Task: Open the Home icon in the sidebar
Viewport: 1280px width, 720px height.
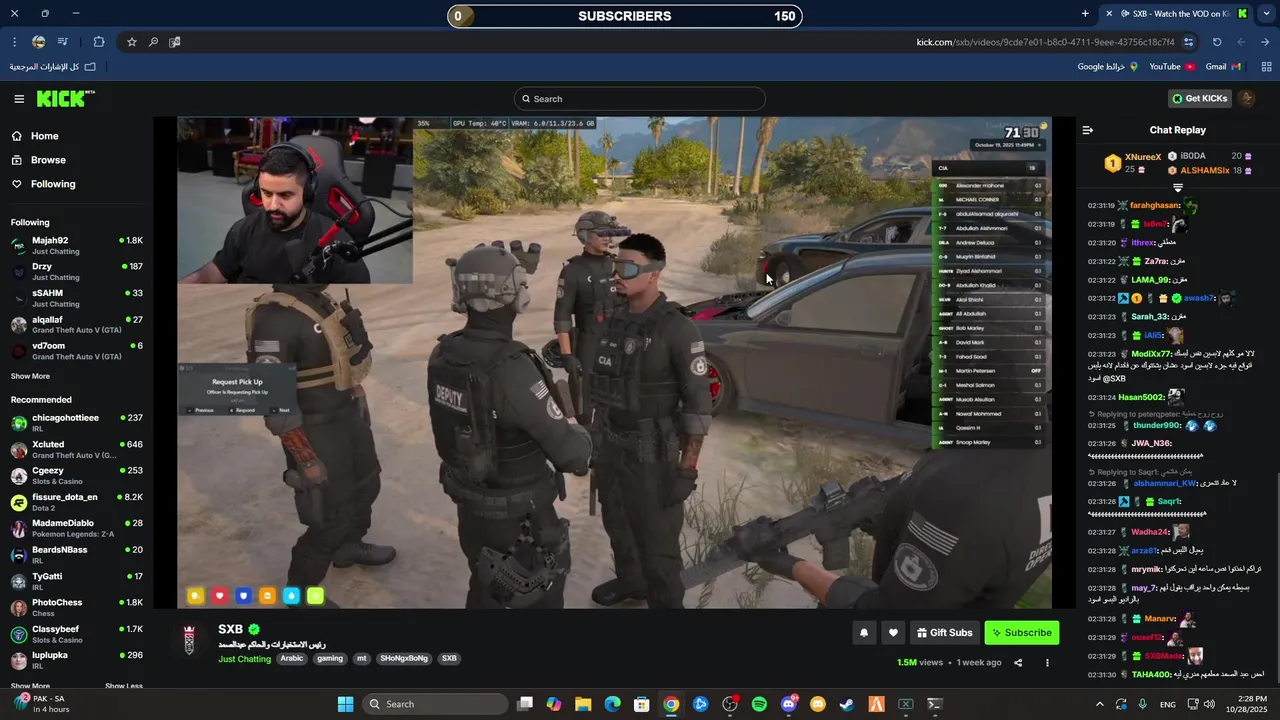Action: pyautogui.click(x=17, y=136)
